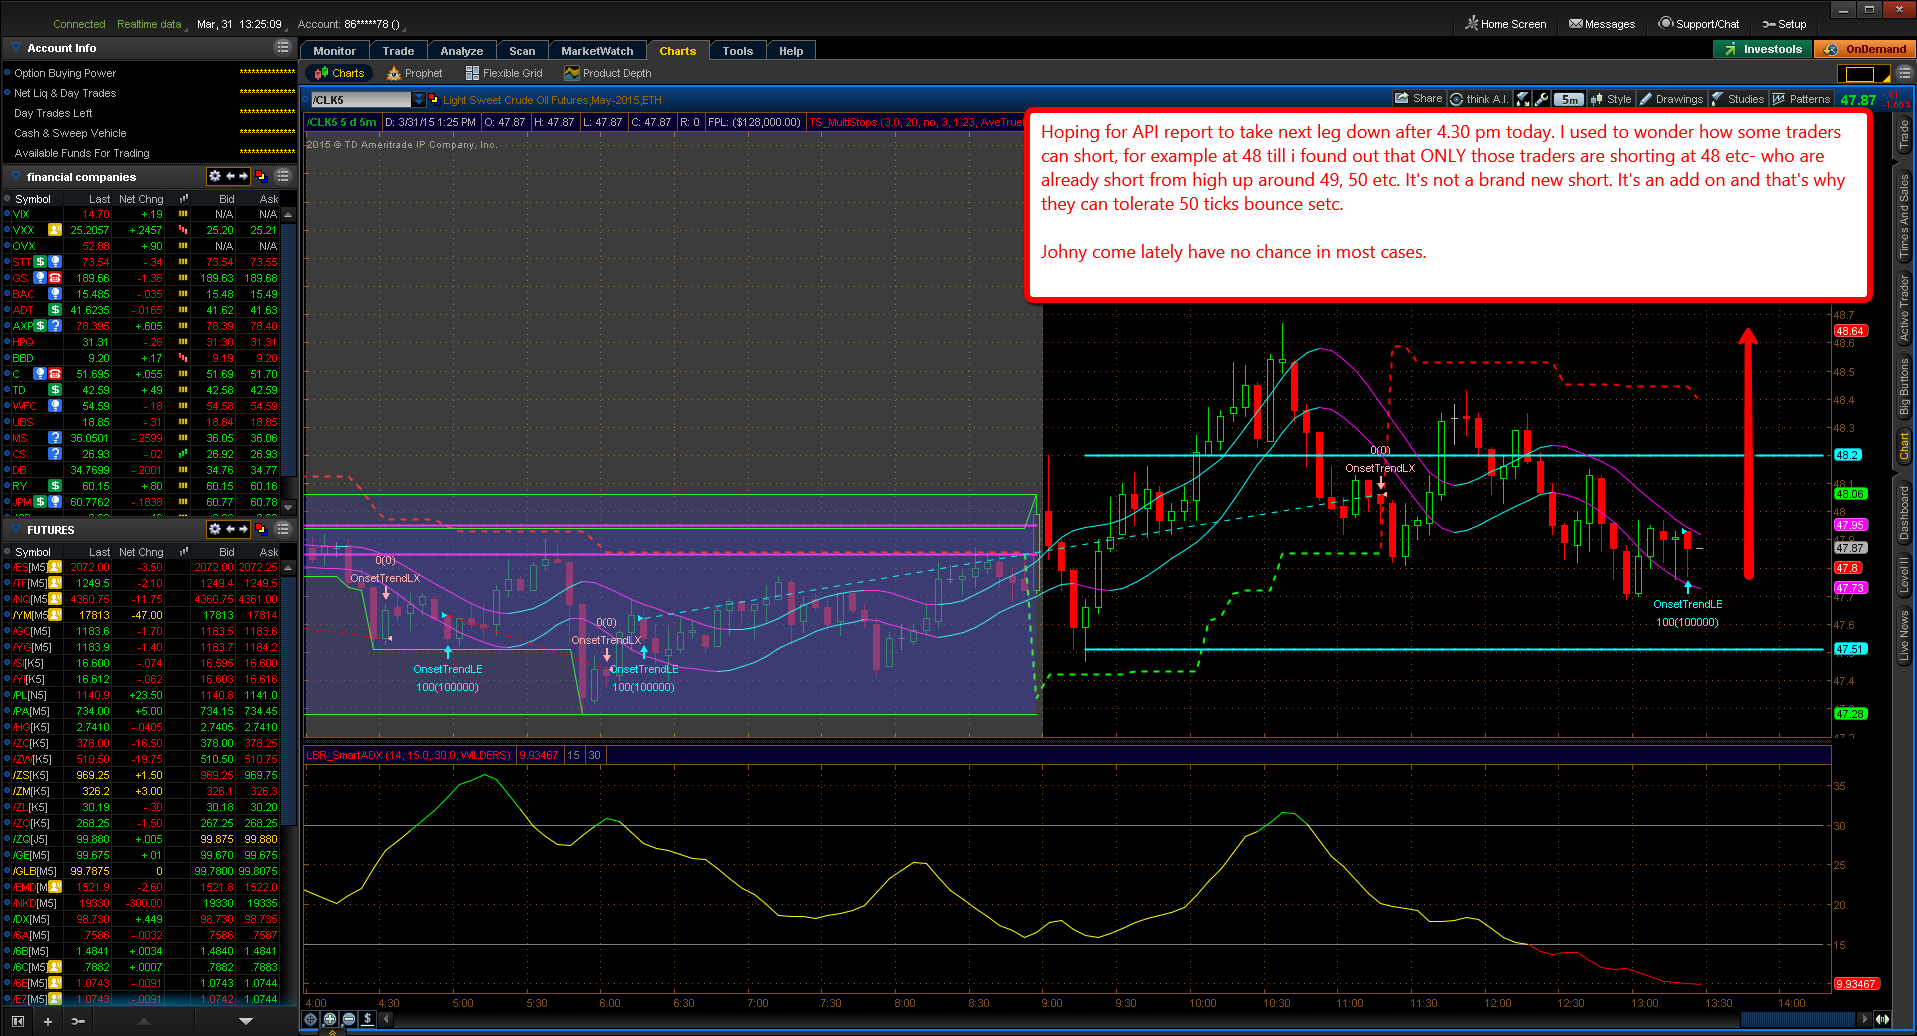Open the Live News side tab

click(1904, 635)
